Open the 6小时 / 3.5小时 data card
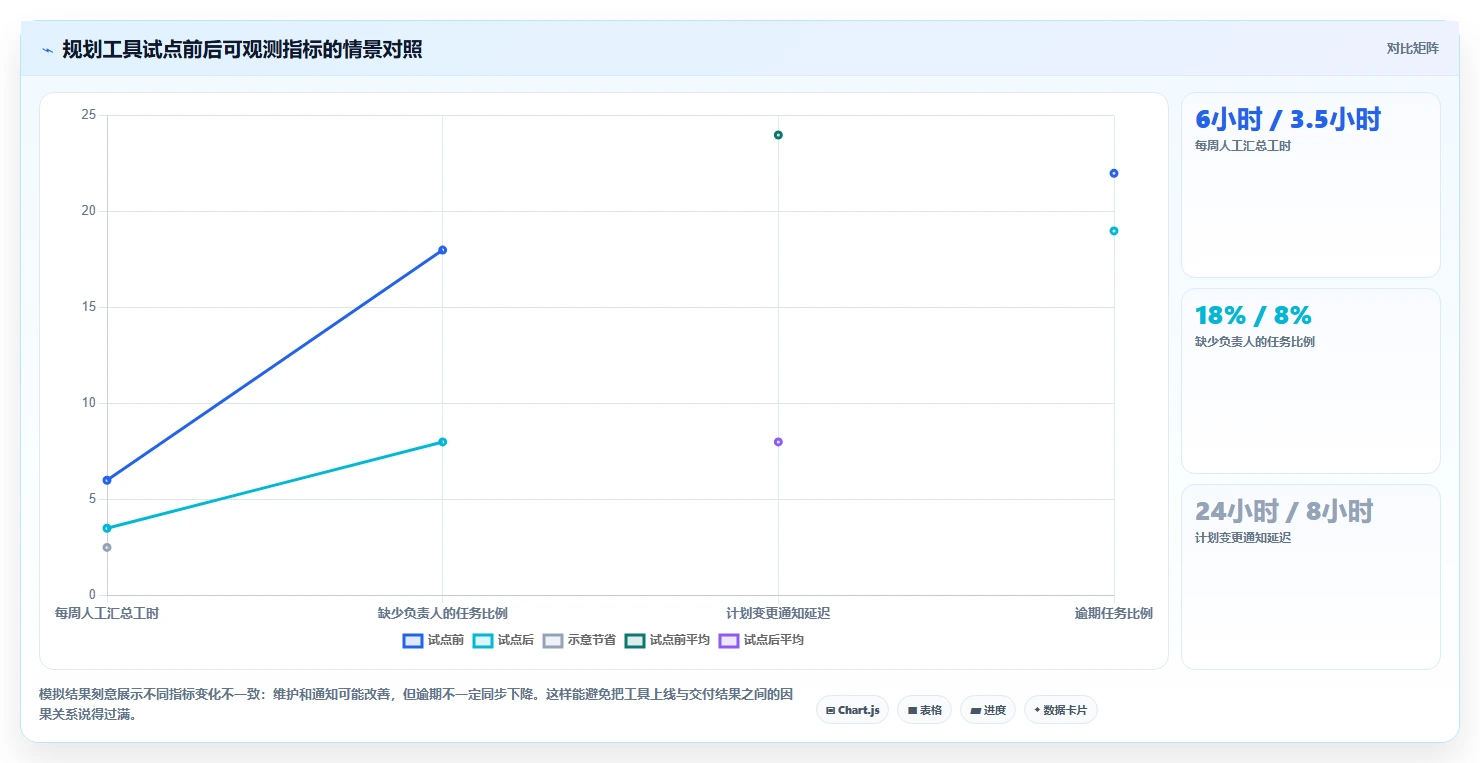 click(1311, 185)
